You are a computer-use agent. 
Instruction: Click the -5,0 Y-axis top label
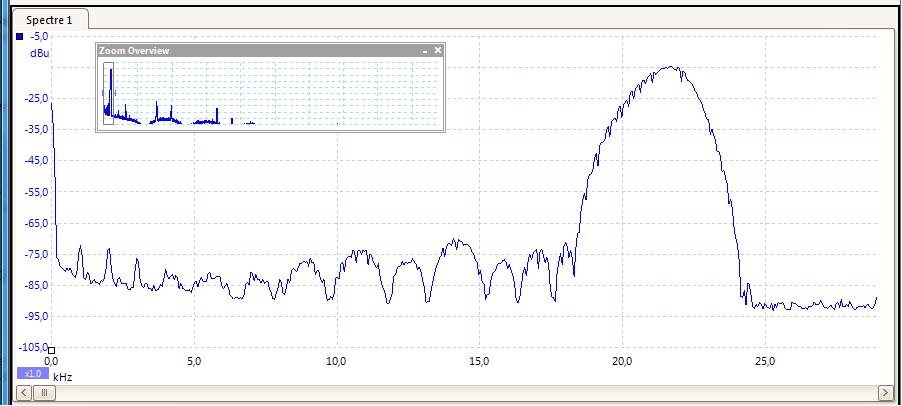point(39,36)
